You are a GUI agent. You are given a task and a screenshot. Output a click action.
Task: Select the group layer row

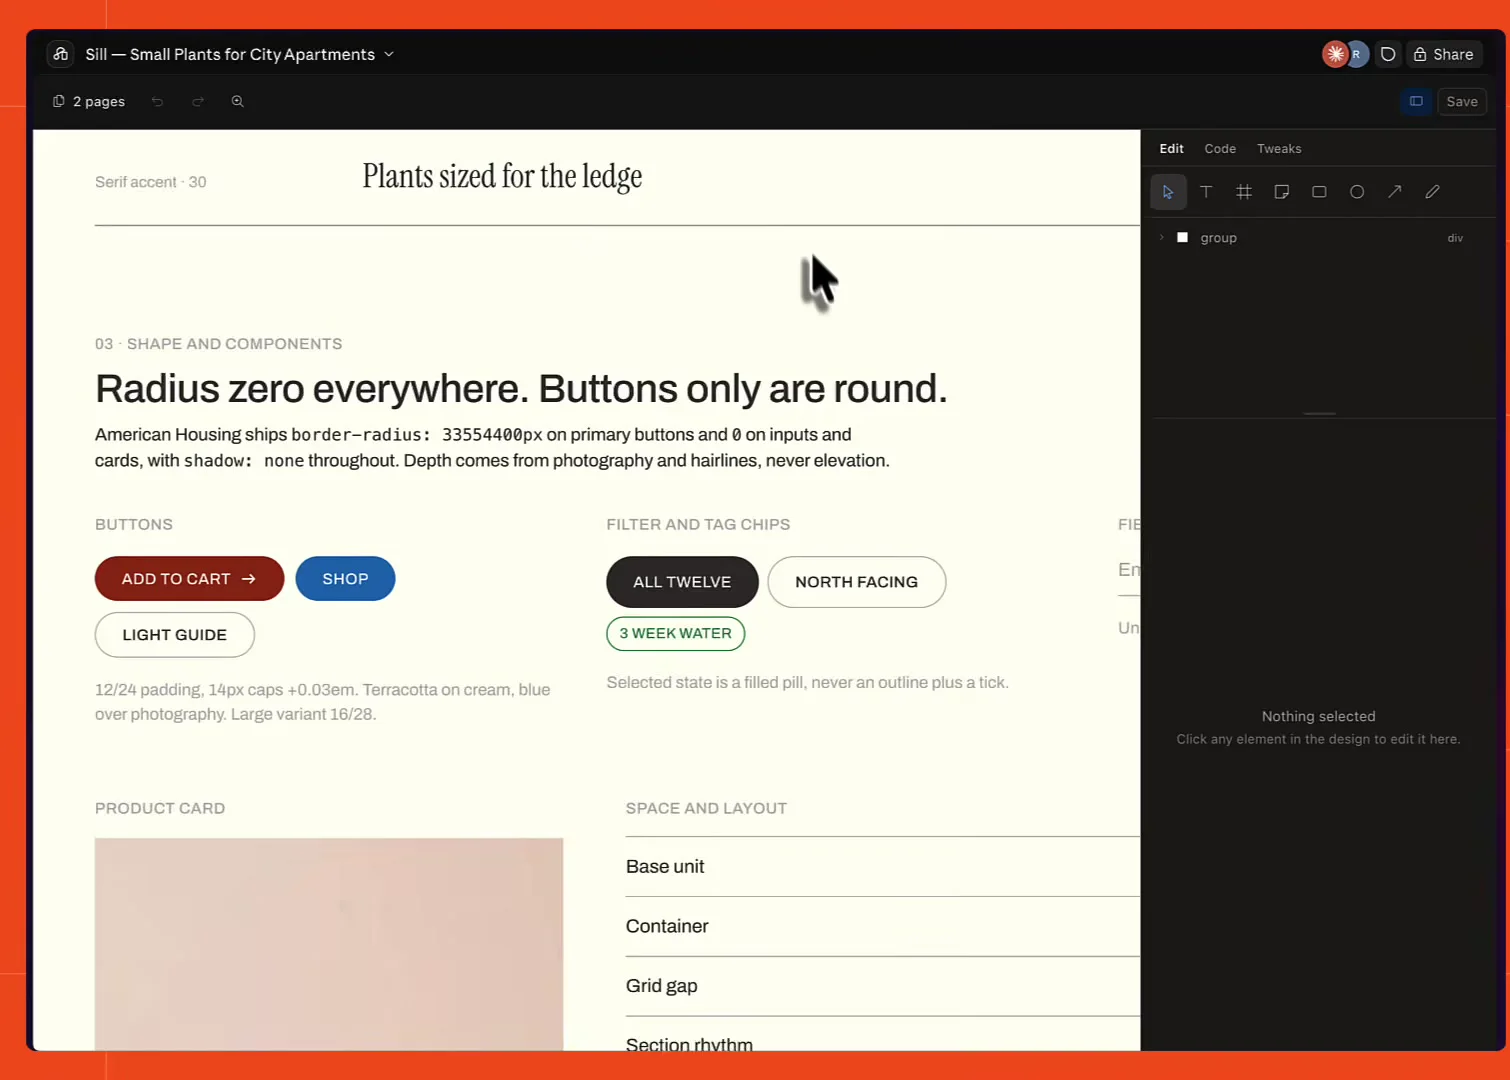[x=1318, y=238]
